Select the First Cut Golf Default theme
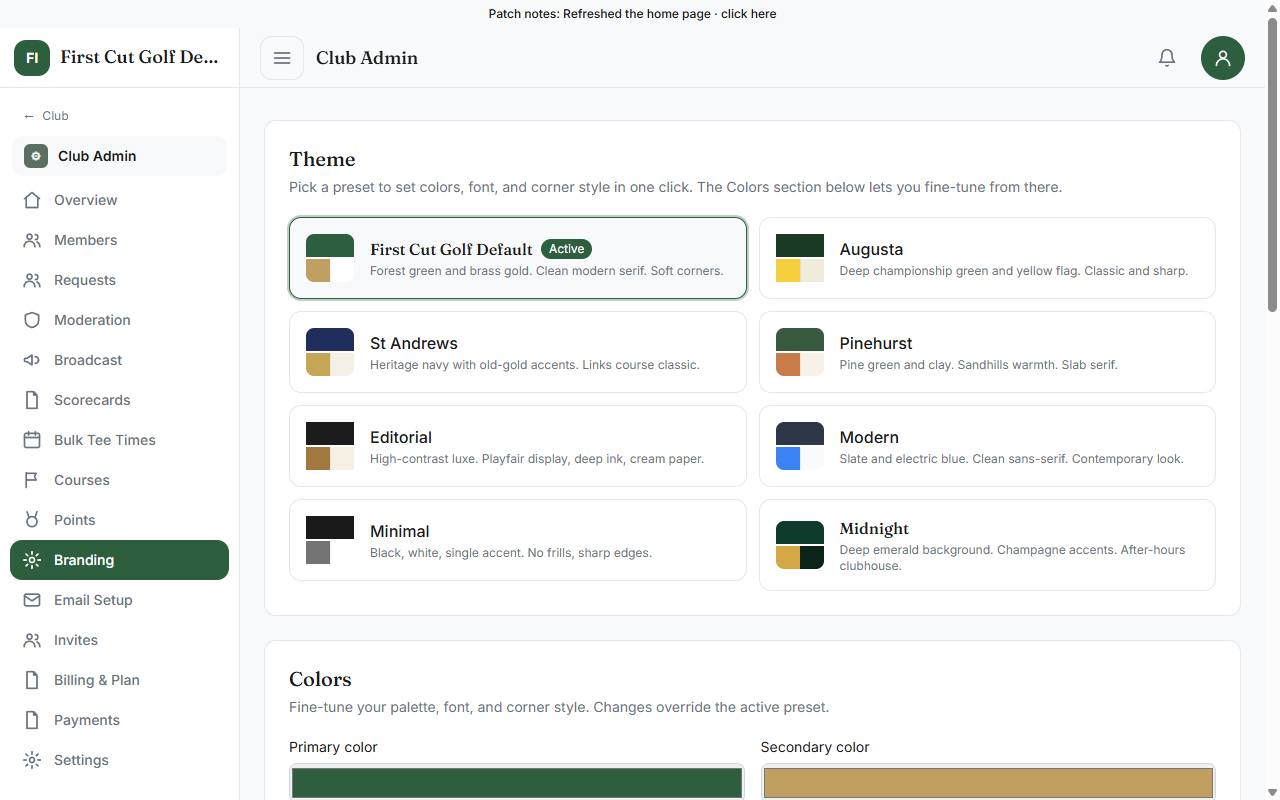Viewport: 1280px width, 800px height. tap(518, 258)
